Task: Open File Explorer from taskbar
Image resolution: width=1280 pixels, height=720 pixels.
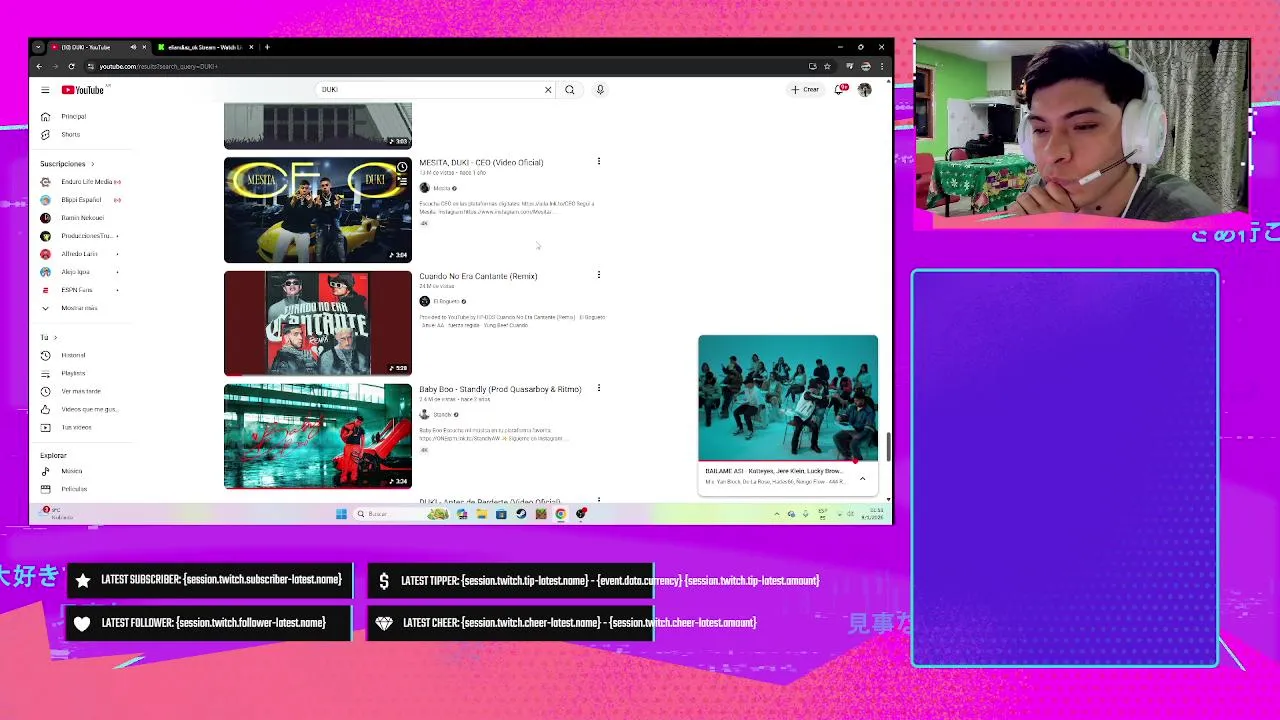Action: click(481, 514)
